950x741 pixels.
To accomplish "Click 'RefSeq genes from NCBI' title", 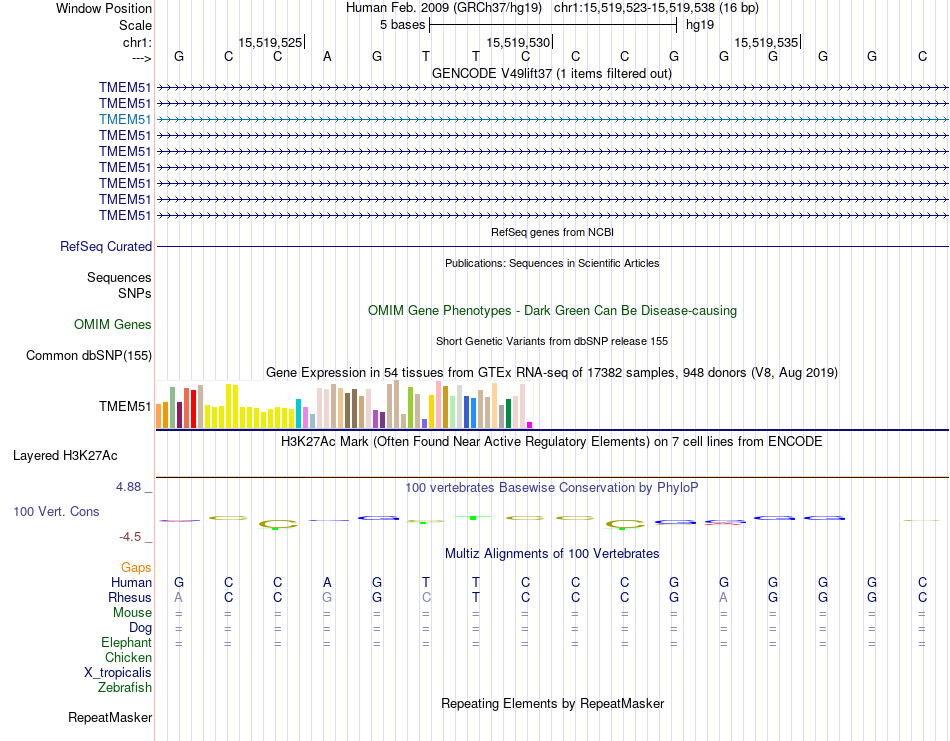I will 552,232.
